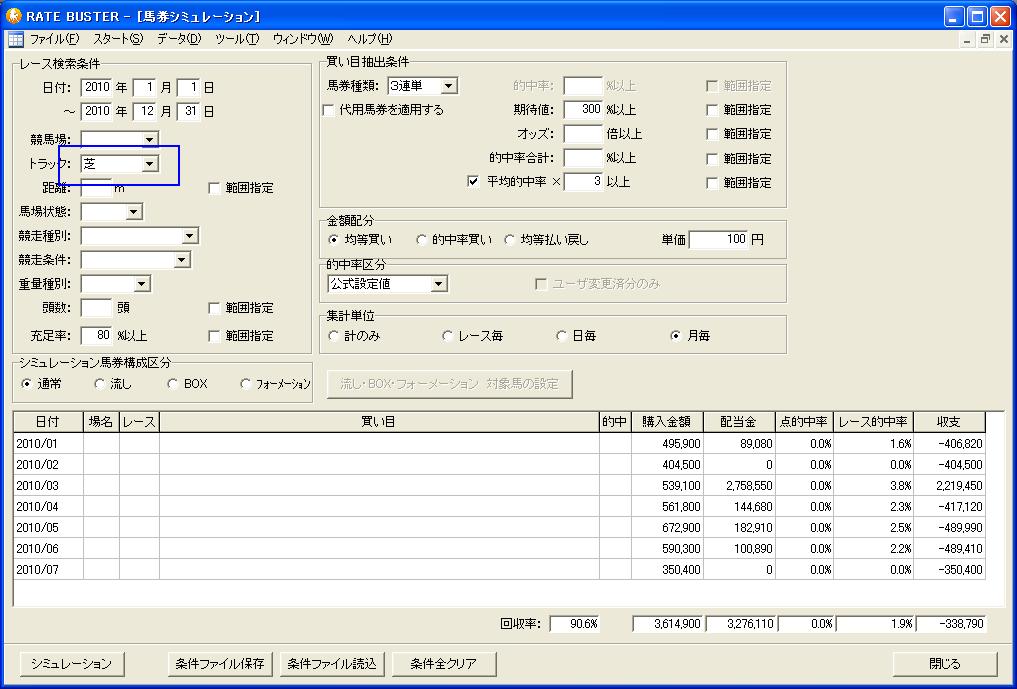The height and width of the screenshot is (689, 1017).
Task: Select the フォーメーション composition option
Action: tap(245, 384)
